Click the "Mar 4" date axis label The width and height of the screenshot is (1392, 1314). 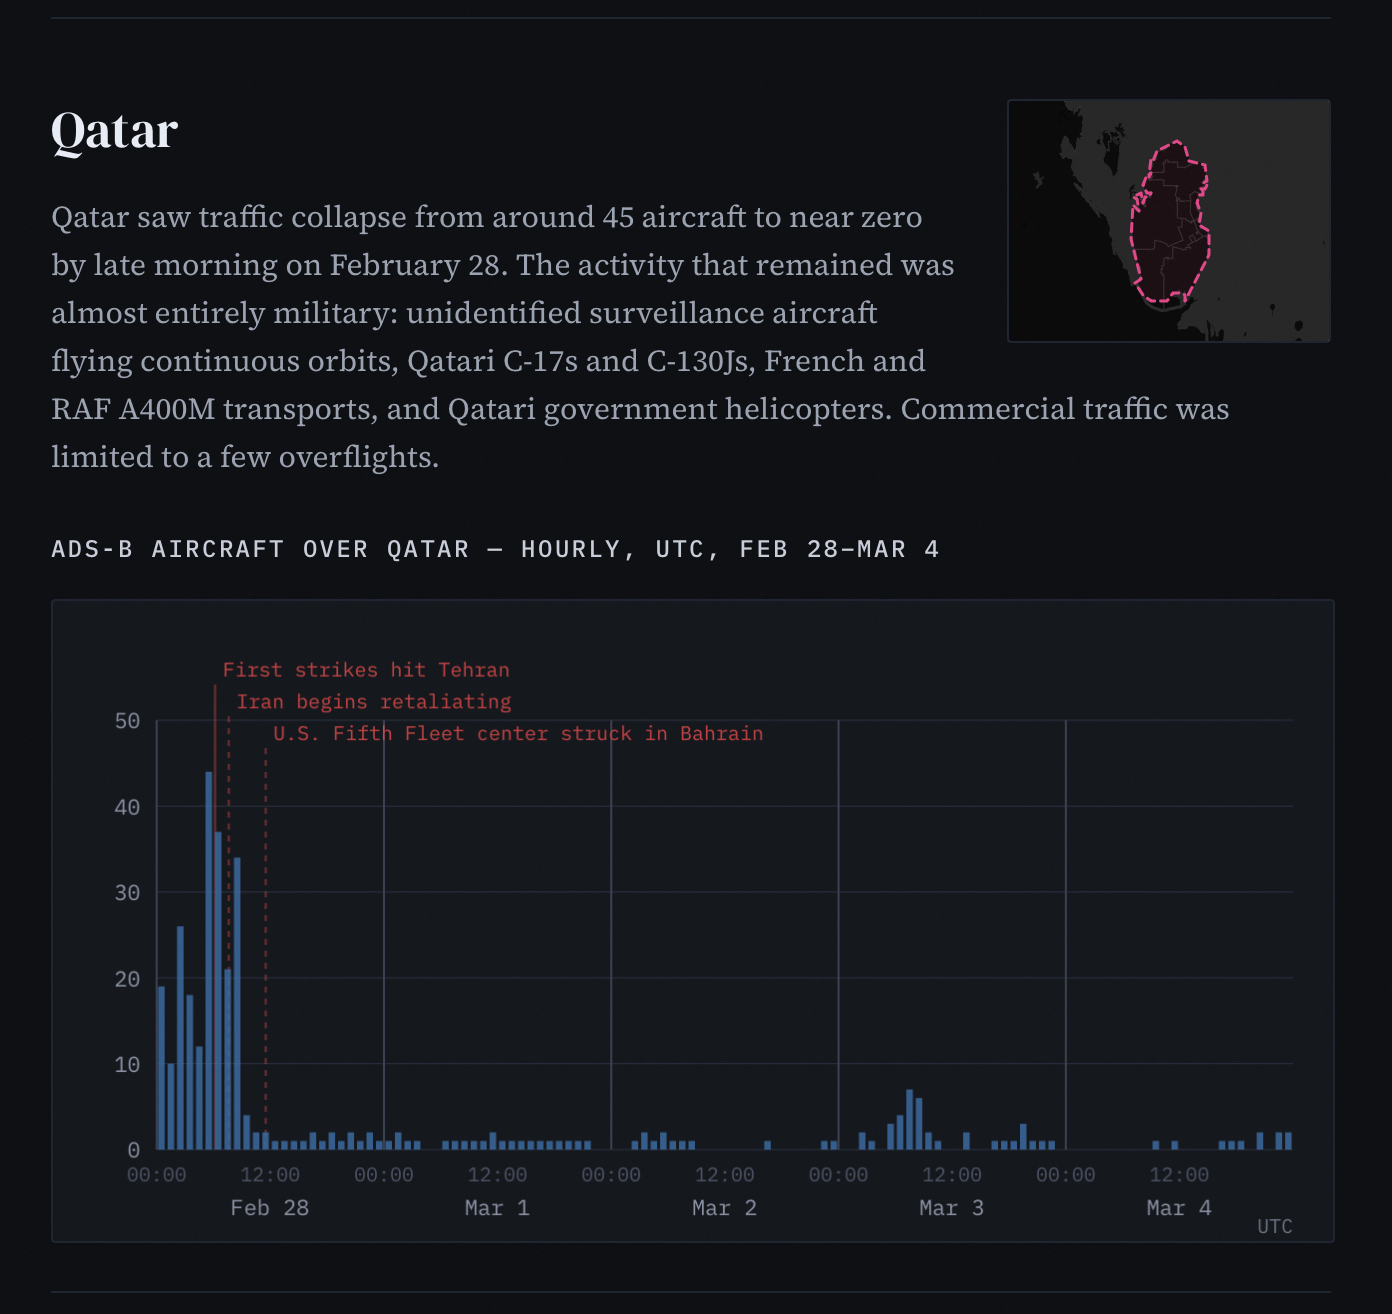(x=1179, y=1208)
